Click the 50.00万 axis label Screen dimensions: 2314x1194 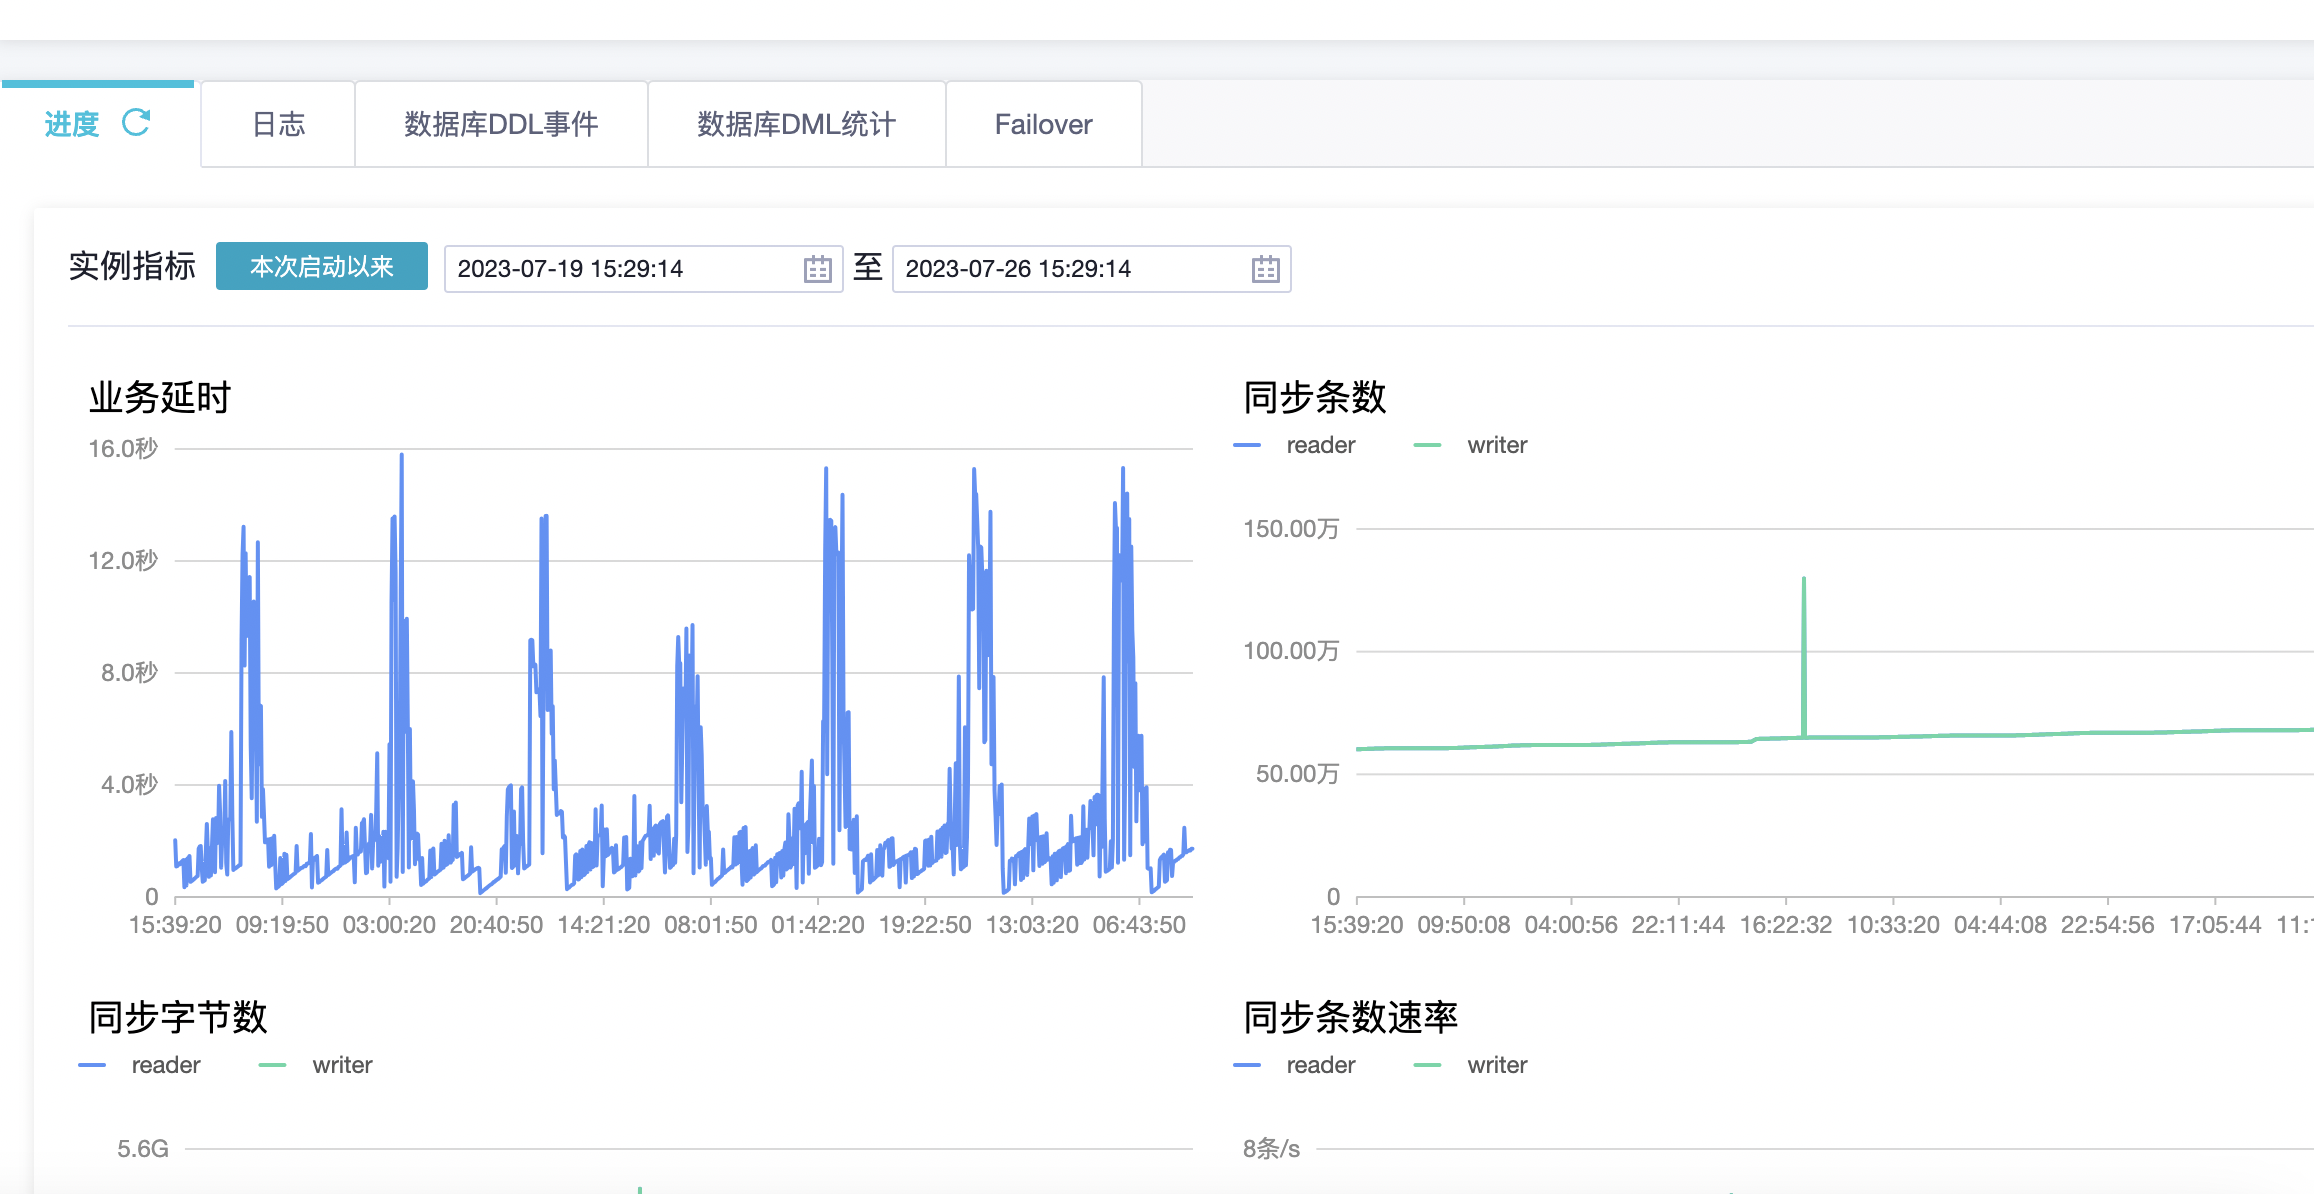(1297, 773)
